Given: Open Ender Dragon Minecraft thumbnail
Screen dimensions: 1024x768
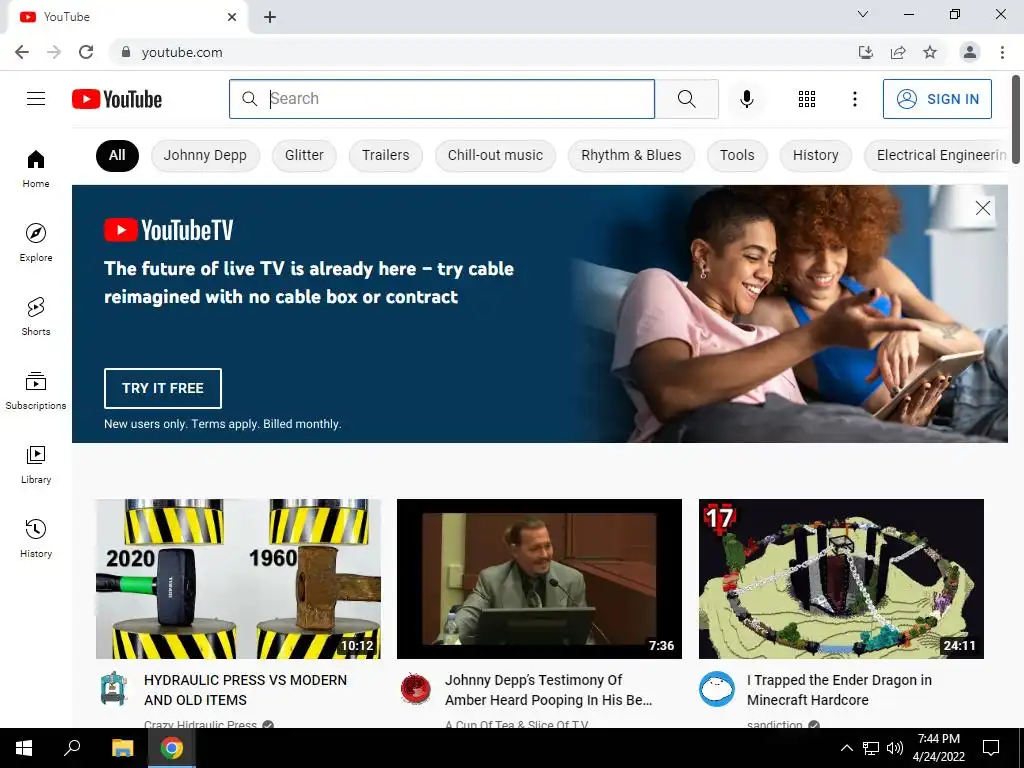Looking at the screenshot, I should [841, 579].
